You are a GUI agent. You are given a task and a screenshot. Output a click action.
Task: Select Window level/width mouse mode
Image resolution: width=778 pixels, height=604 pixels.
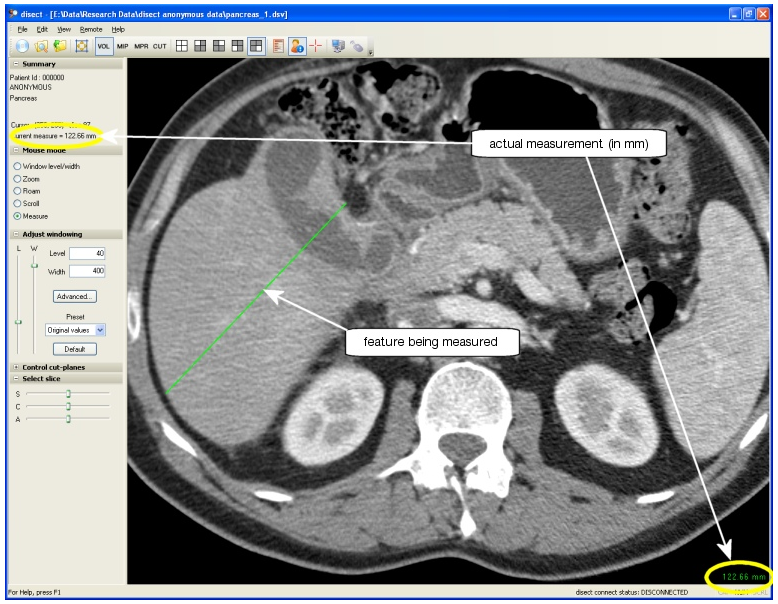point(17,166)
